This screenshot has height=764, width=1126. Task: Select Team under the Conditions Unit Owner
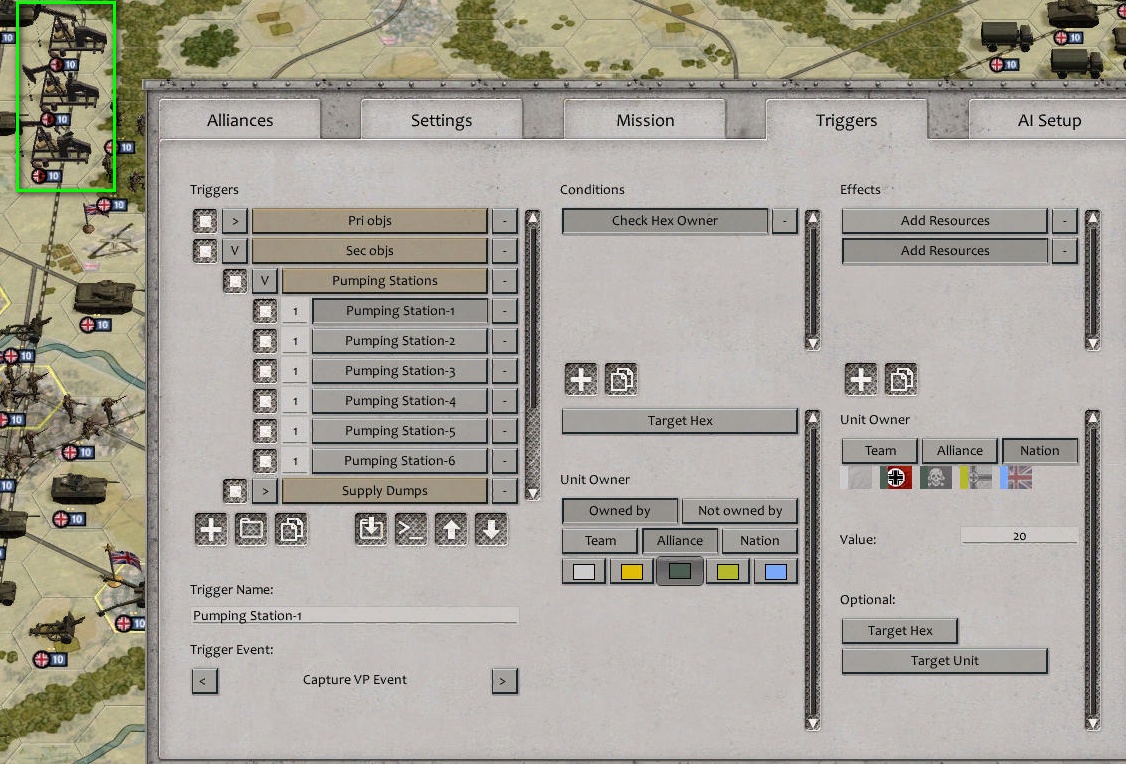tap(600, 541)
